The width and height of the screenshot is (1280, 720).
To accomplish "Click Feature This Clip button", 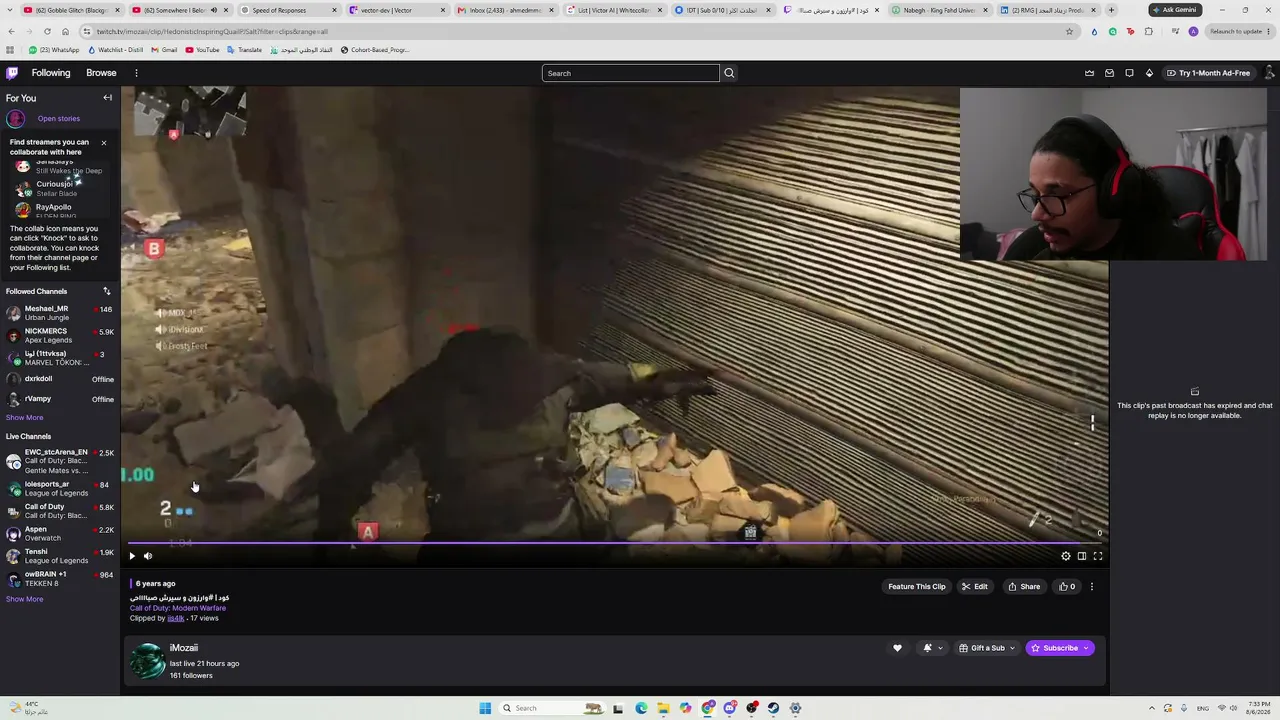I will tap(917, 587).
